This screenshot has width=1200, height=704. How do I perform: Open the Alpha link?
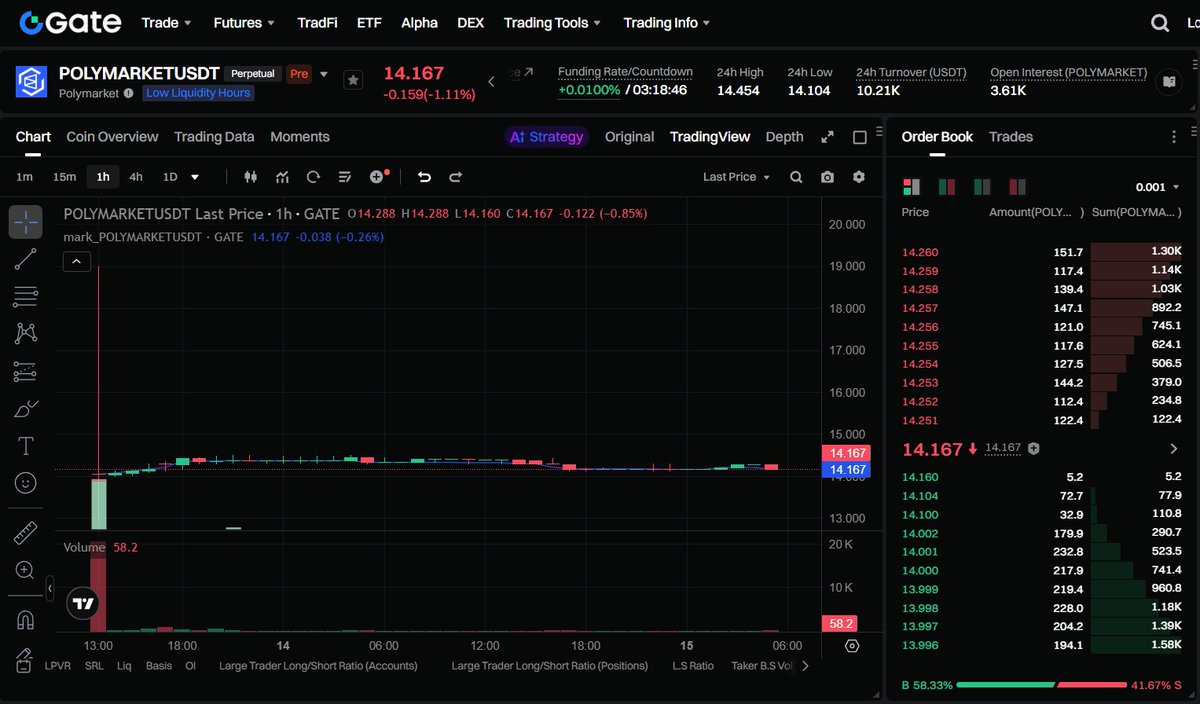[419, 22]
